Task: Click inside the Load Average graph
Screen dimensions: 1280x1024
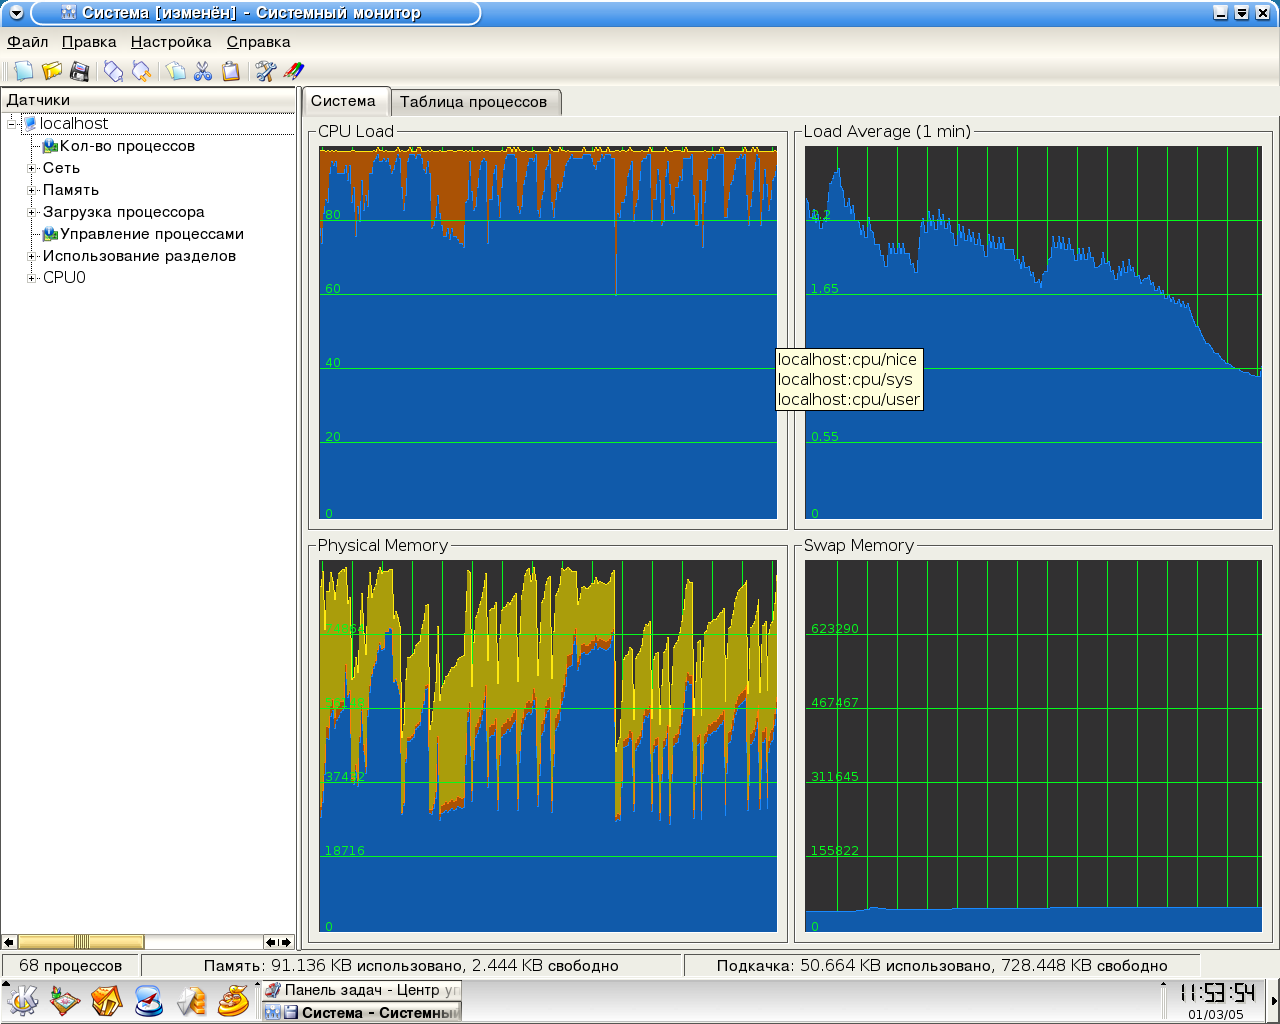Action: 1034,333
